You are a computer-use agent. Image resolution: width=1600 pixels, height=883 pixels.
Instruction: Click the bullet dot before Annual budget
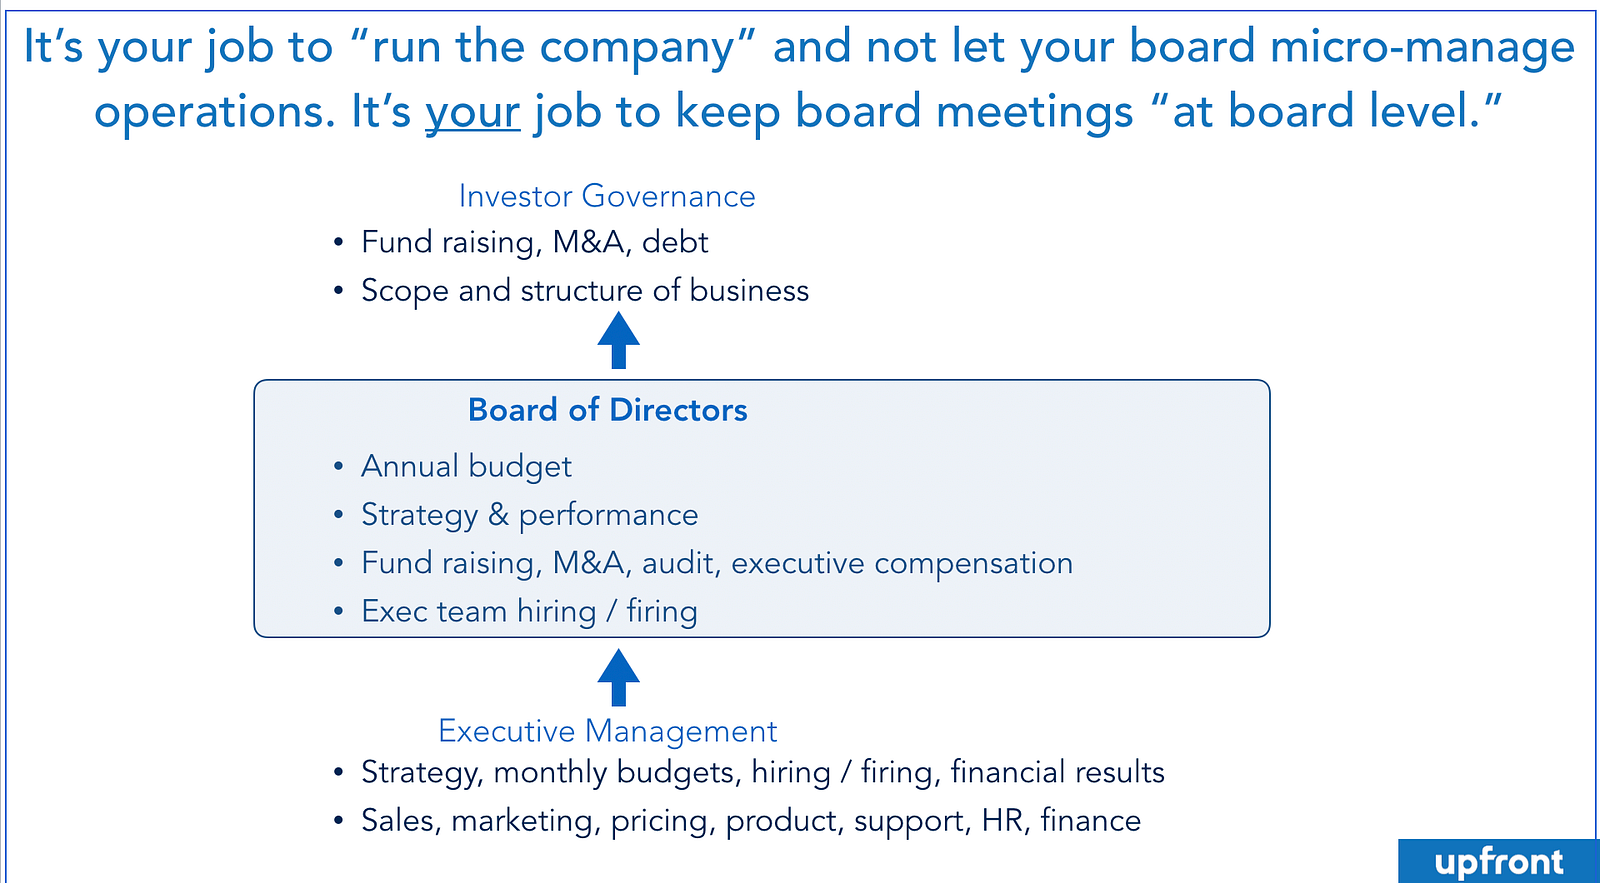(x=339, y=467)
